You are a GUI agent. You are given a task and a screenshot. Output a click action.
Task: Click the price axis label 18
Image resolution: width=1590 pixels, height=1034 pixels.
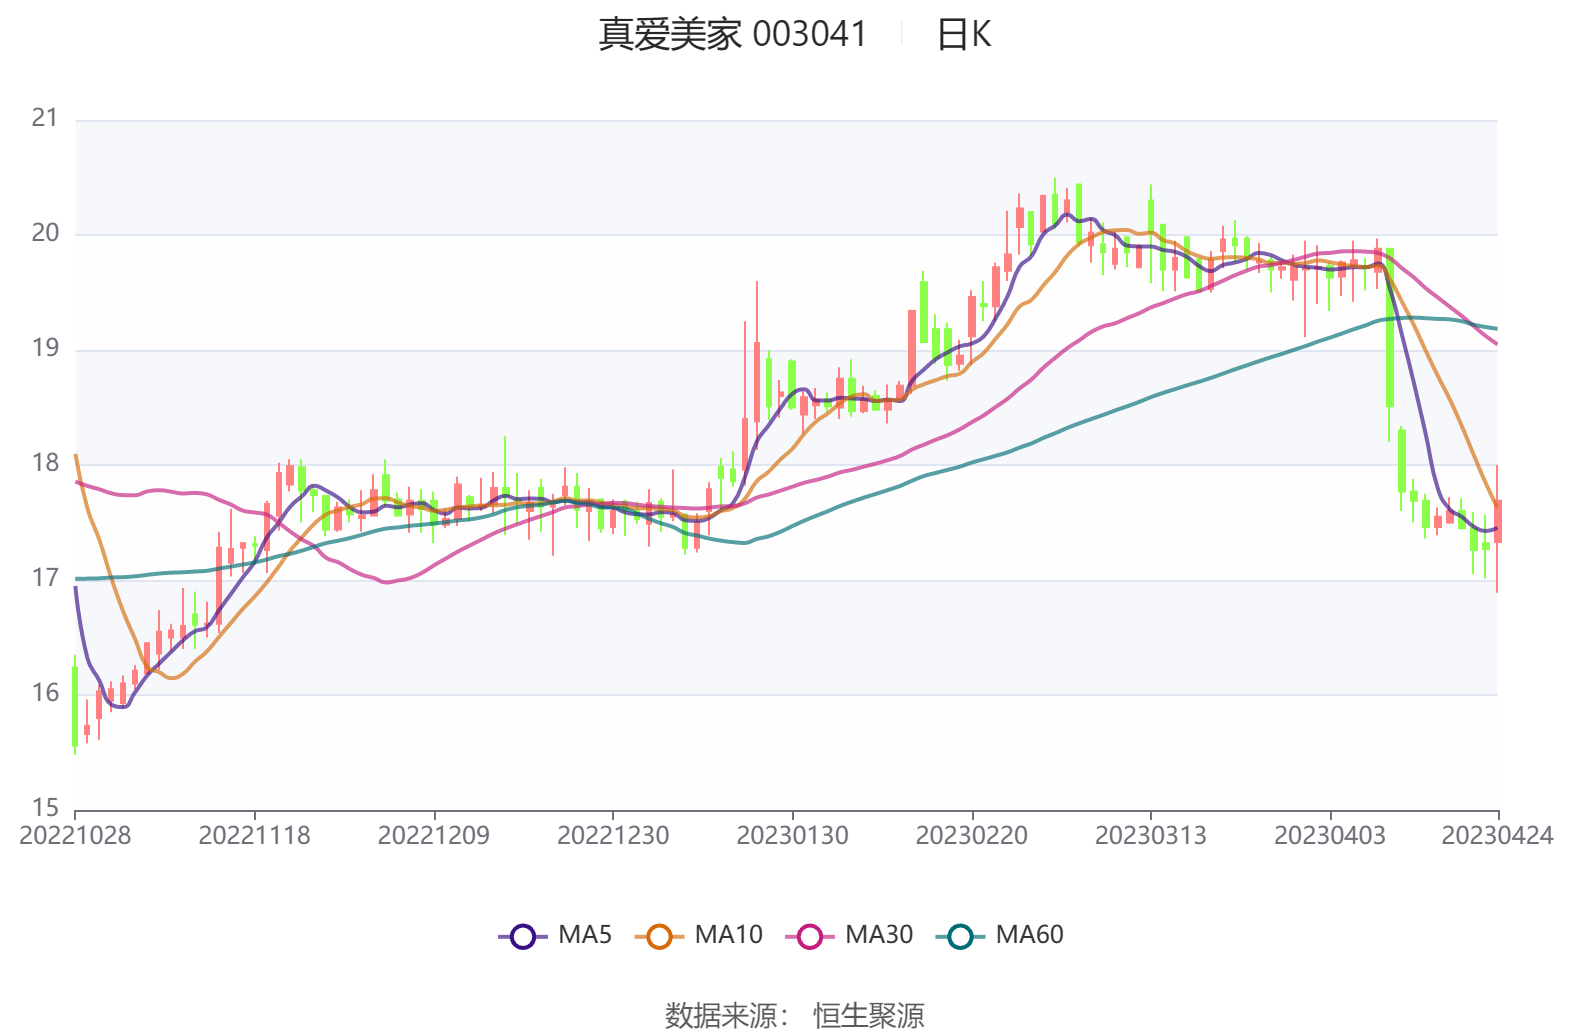pos(45,463)
